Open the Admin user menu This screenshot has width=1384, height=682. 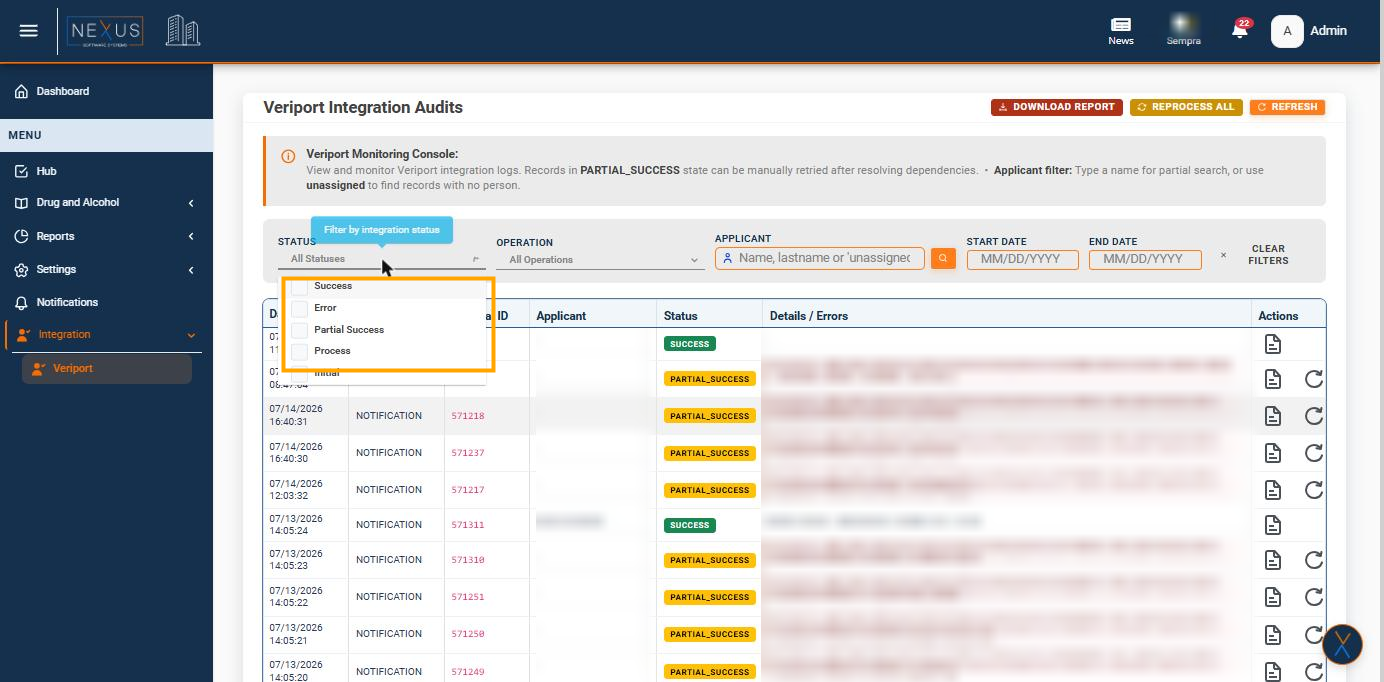(1310, 31)
